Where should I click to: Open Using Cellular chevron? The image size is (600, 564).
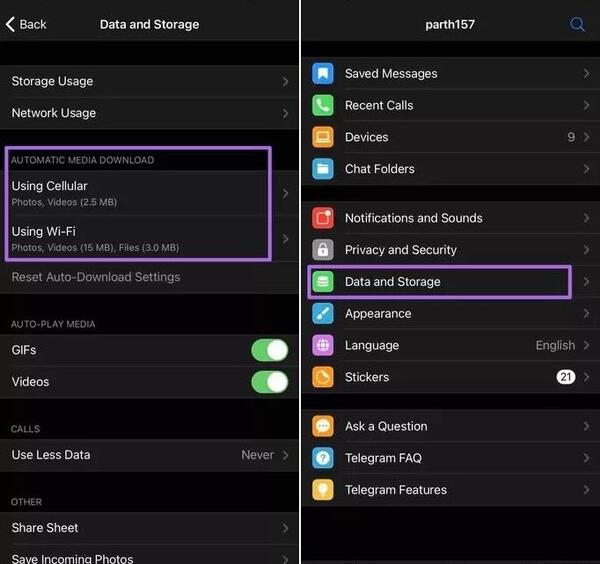pos(285,193)
